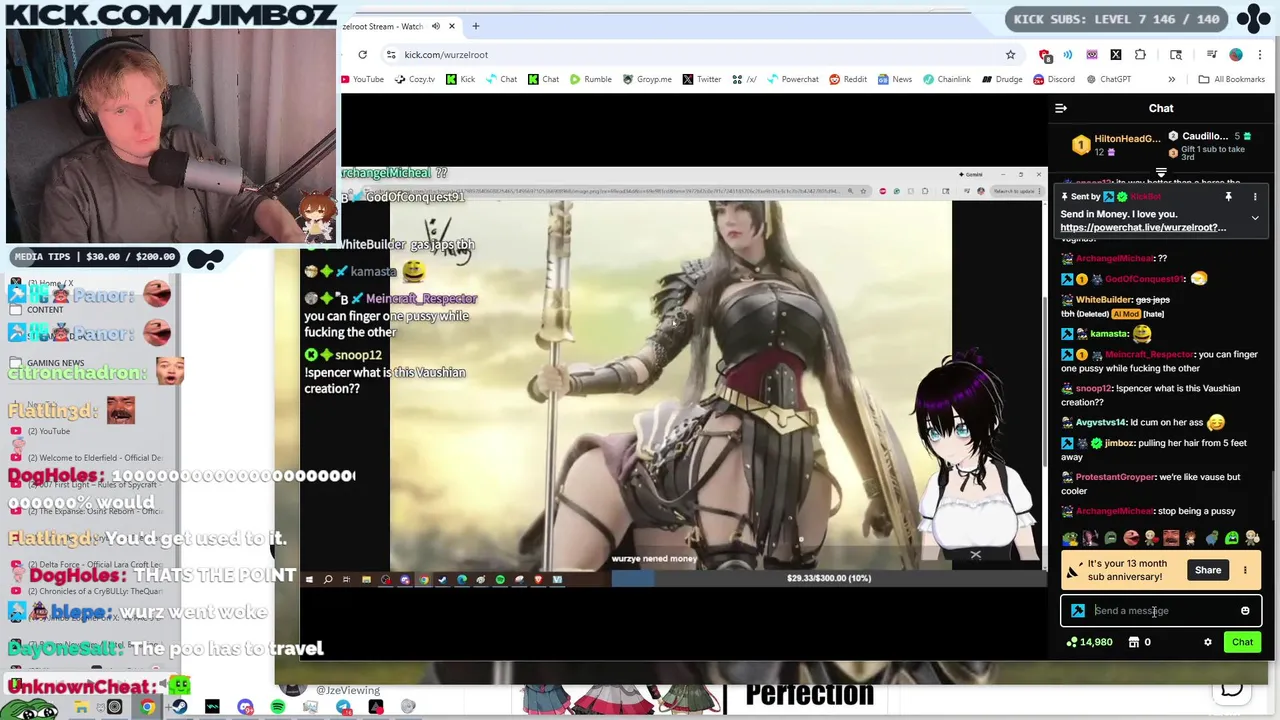The image size is (1280, 720).
Task: Expand the pinned message chevron
Action: pyautogui.click(x=1255, y=217)
